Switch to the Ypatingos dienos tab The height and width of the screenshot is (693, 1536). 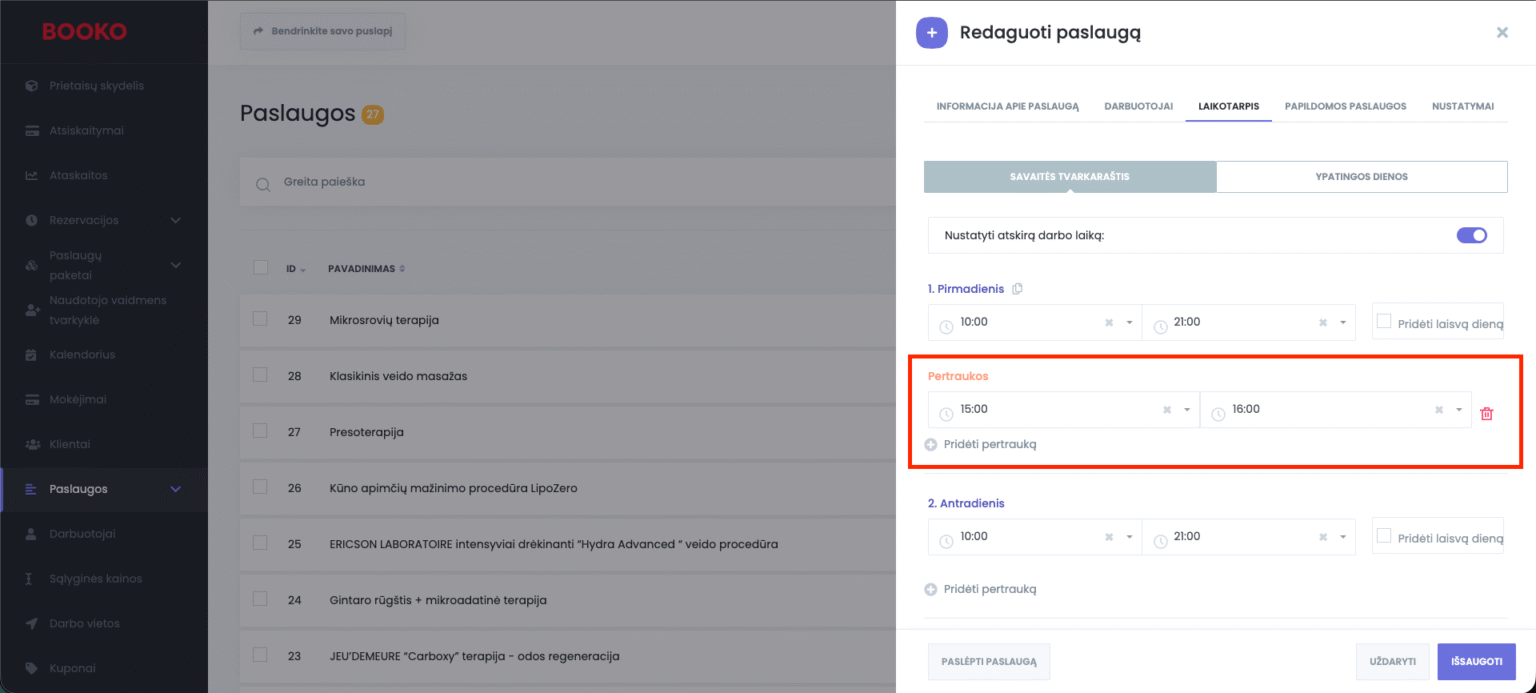pos(1361,177)
